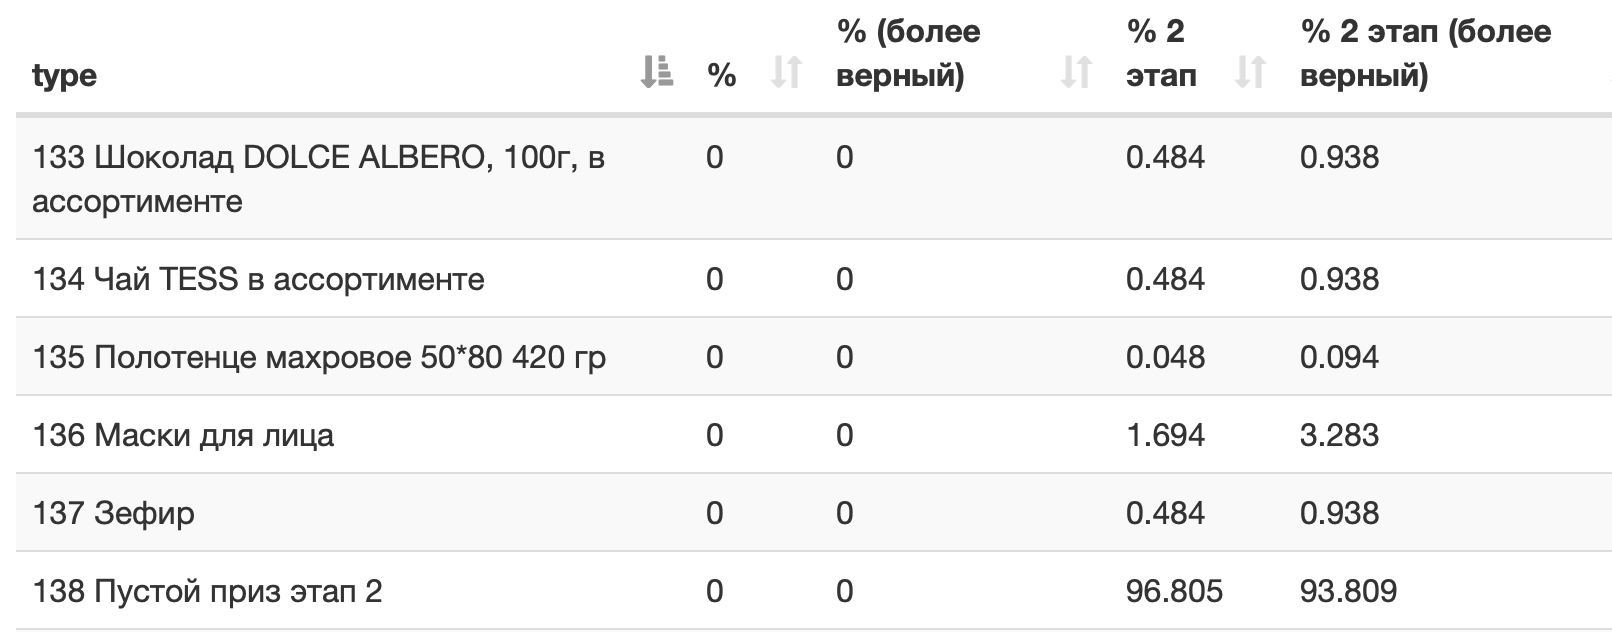Click the 3.283 value cell

1339,435
